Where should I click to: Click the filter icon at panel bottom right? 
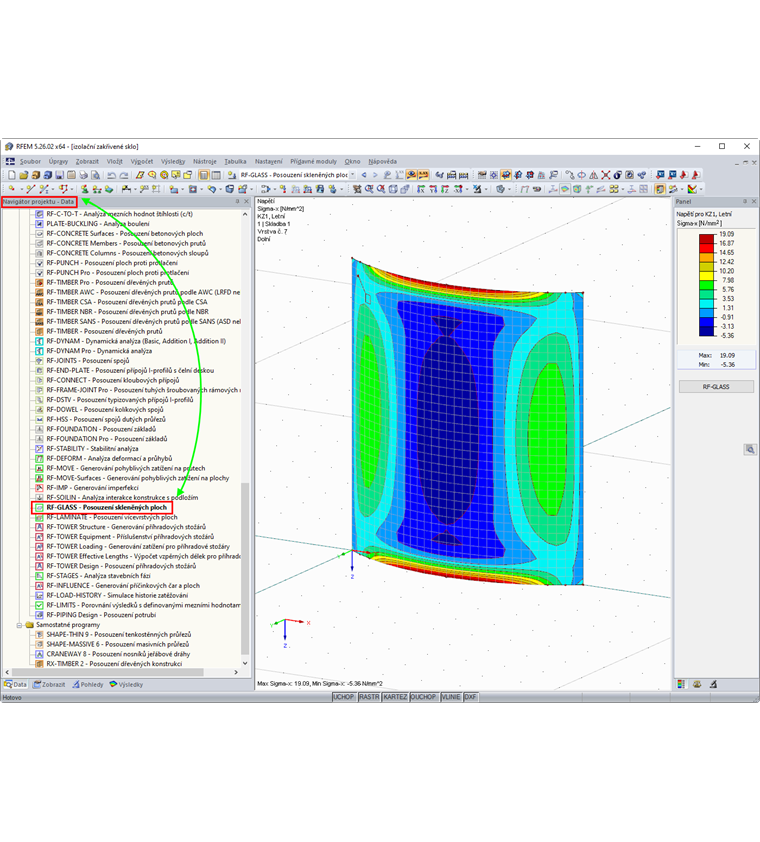click(x=713, y=684)
